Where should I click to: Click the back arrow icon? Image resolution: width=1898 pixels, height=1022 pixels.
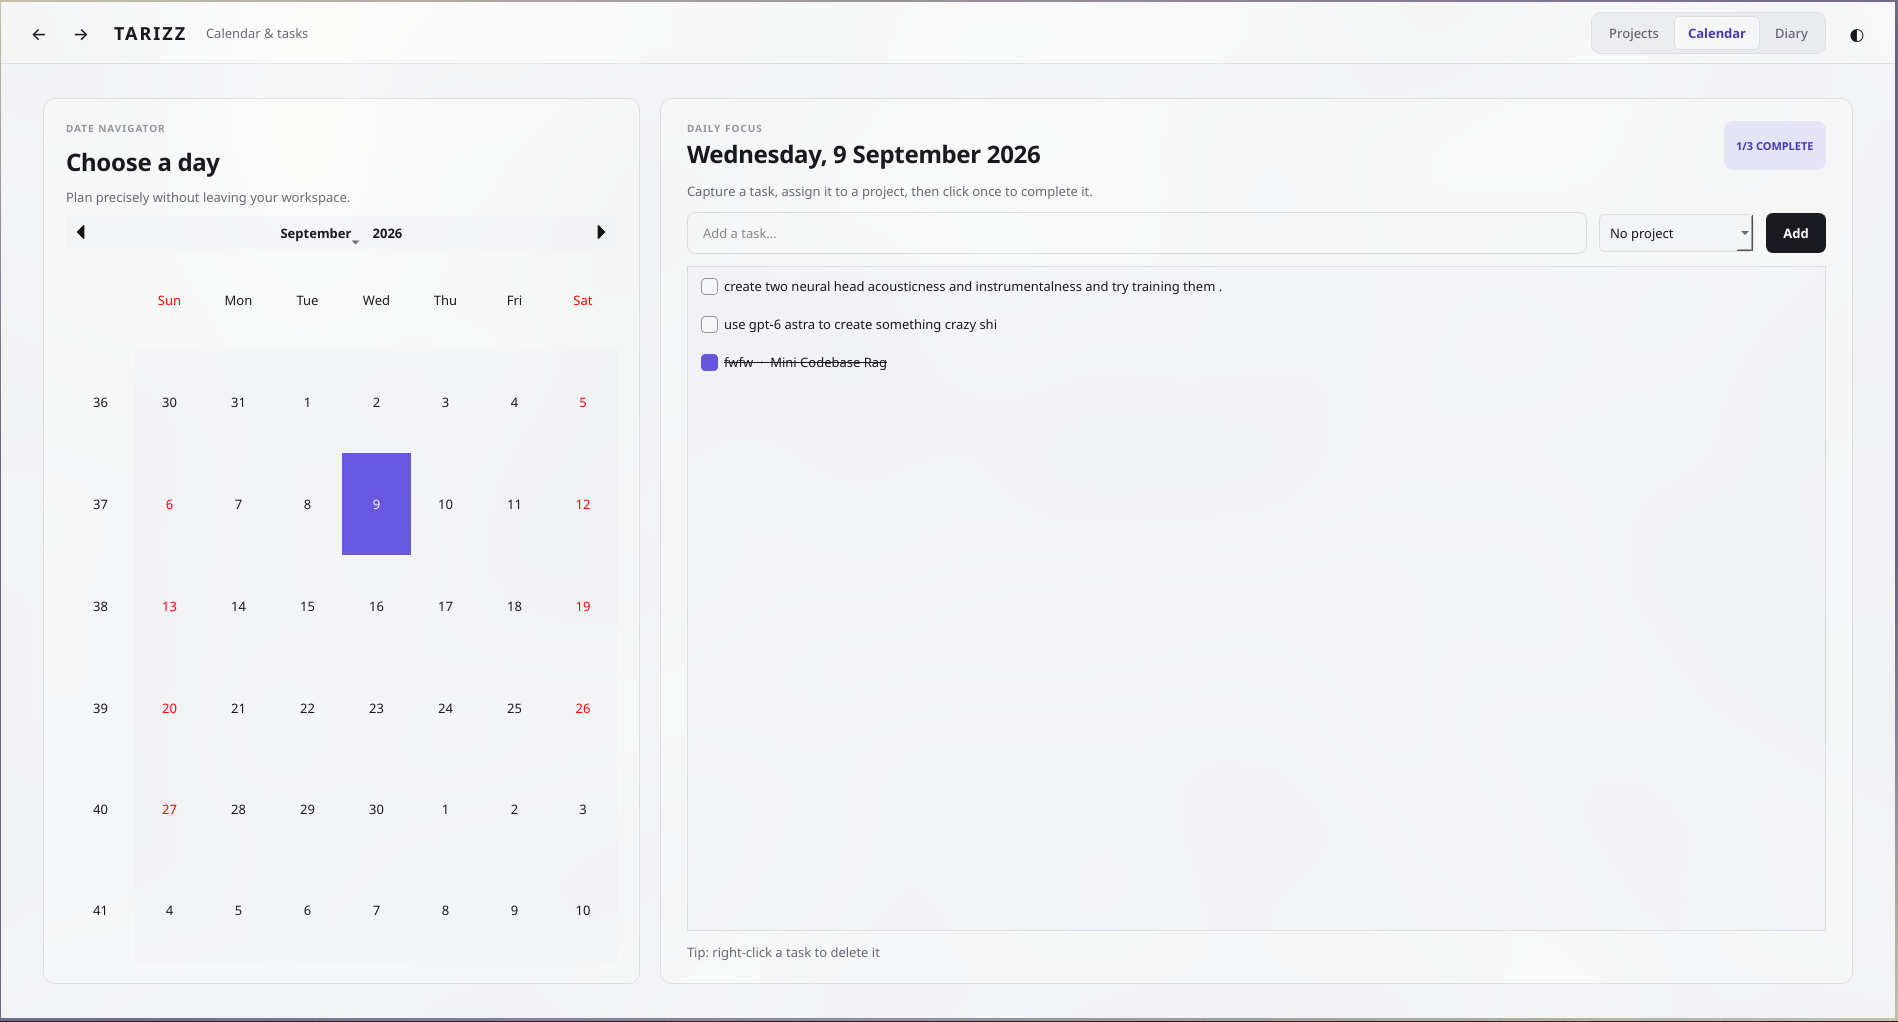pos(39,34)
